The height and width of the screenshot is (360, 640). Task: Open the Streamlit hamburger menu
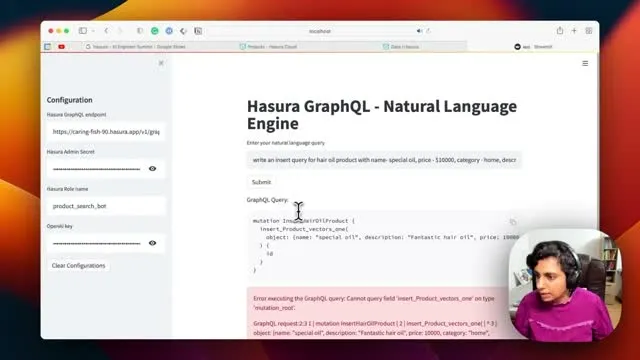[x=585, y=63]
